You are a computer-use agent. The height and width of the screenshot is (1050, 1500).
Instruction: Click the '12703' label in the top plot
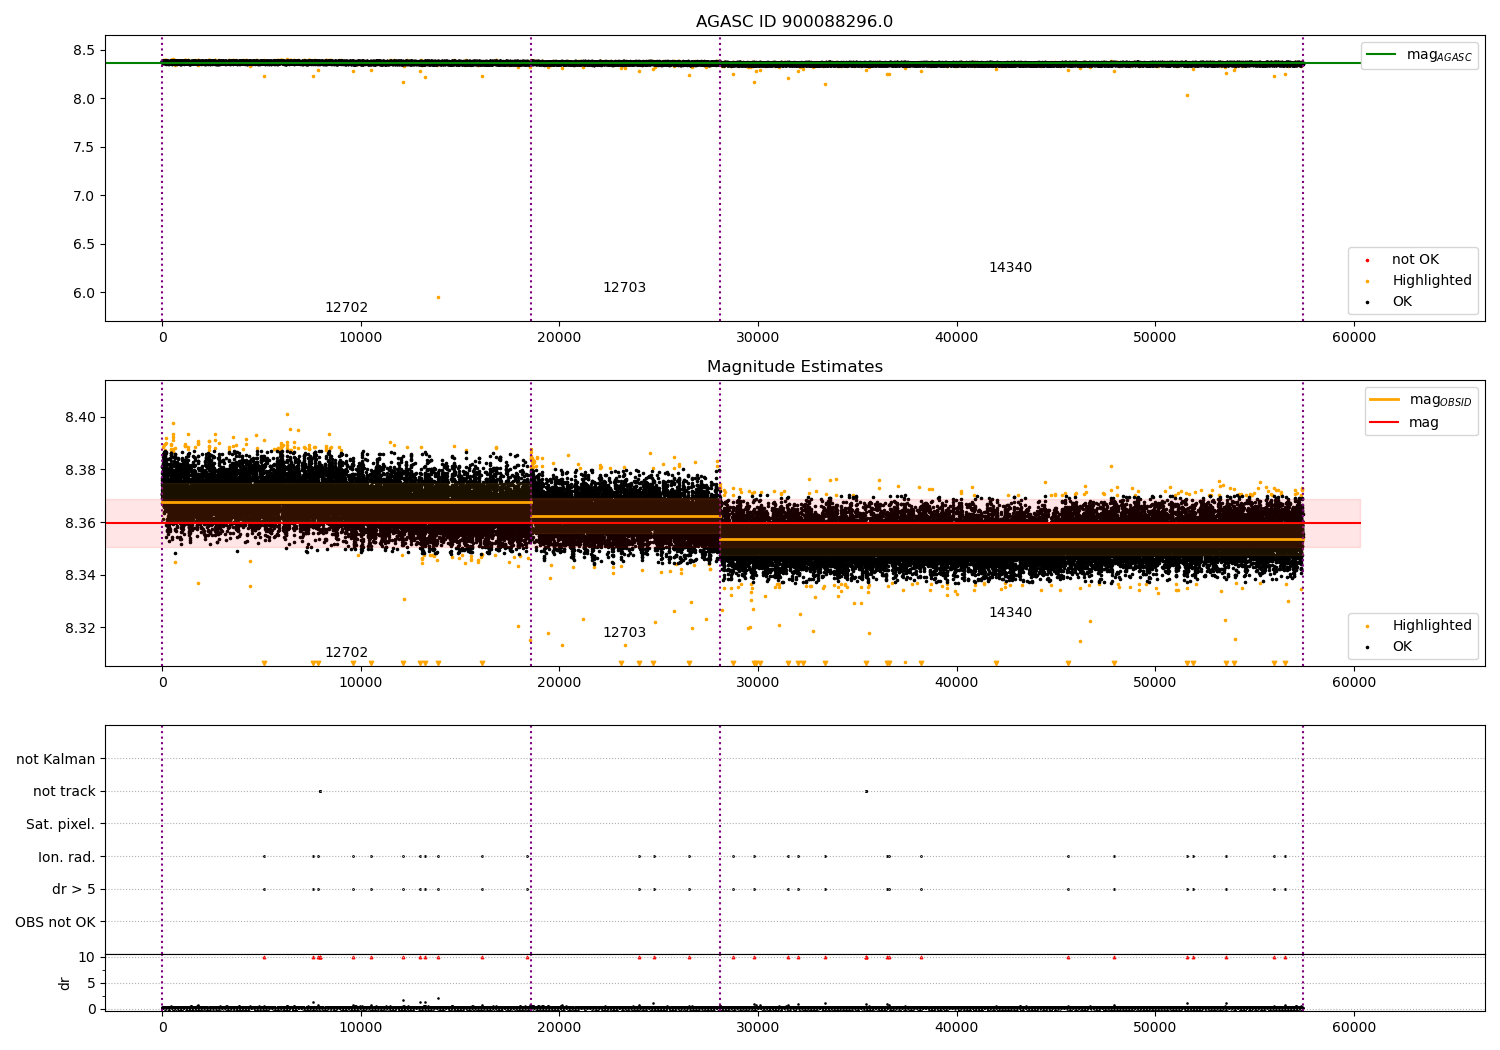pos(624,288)
